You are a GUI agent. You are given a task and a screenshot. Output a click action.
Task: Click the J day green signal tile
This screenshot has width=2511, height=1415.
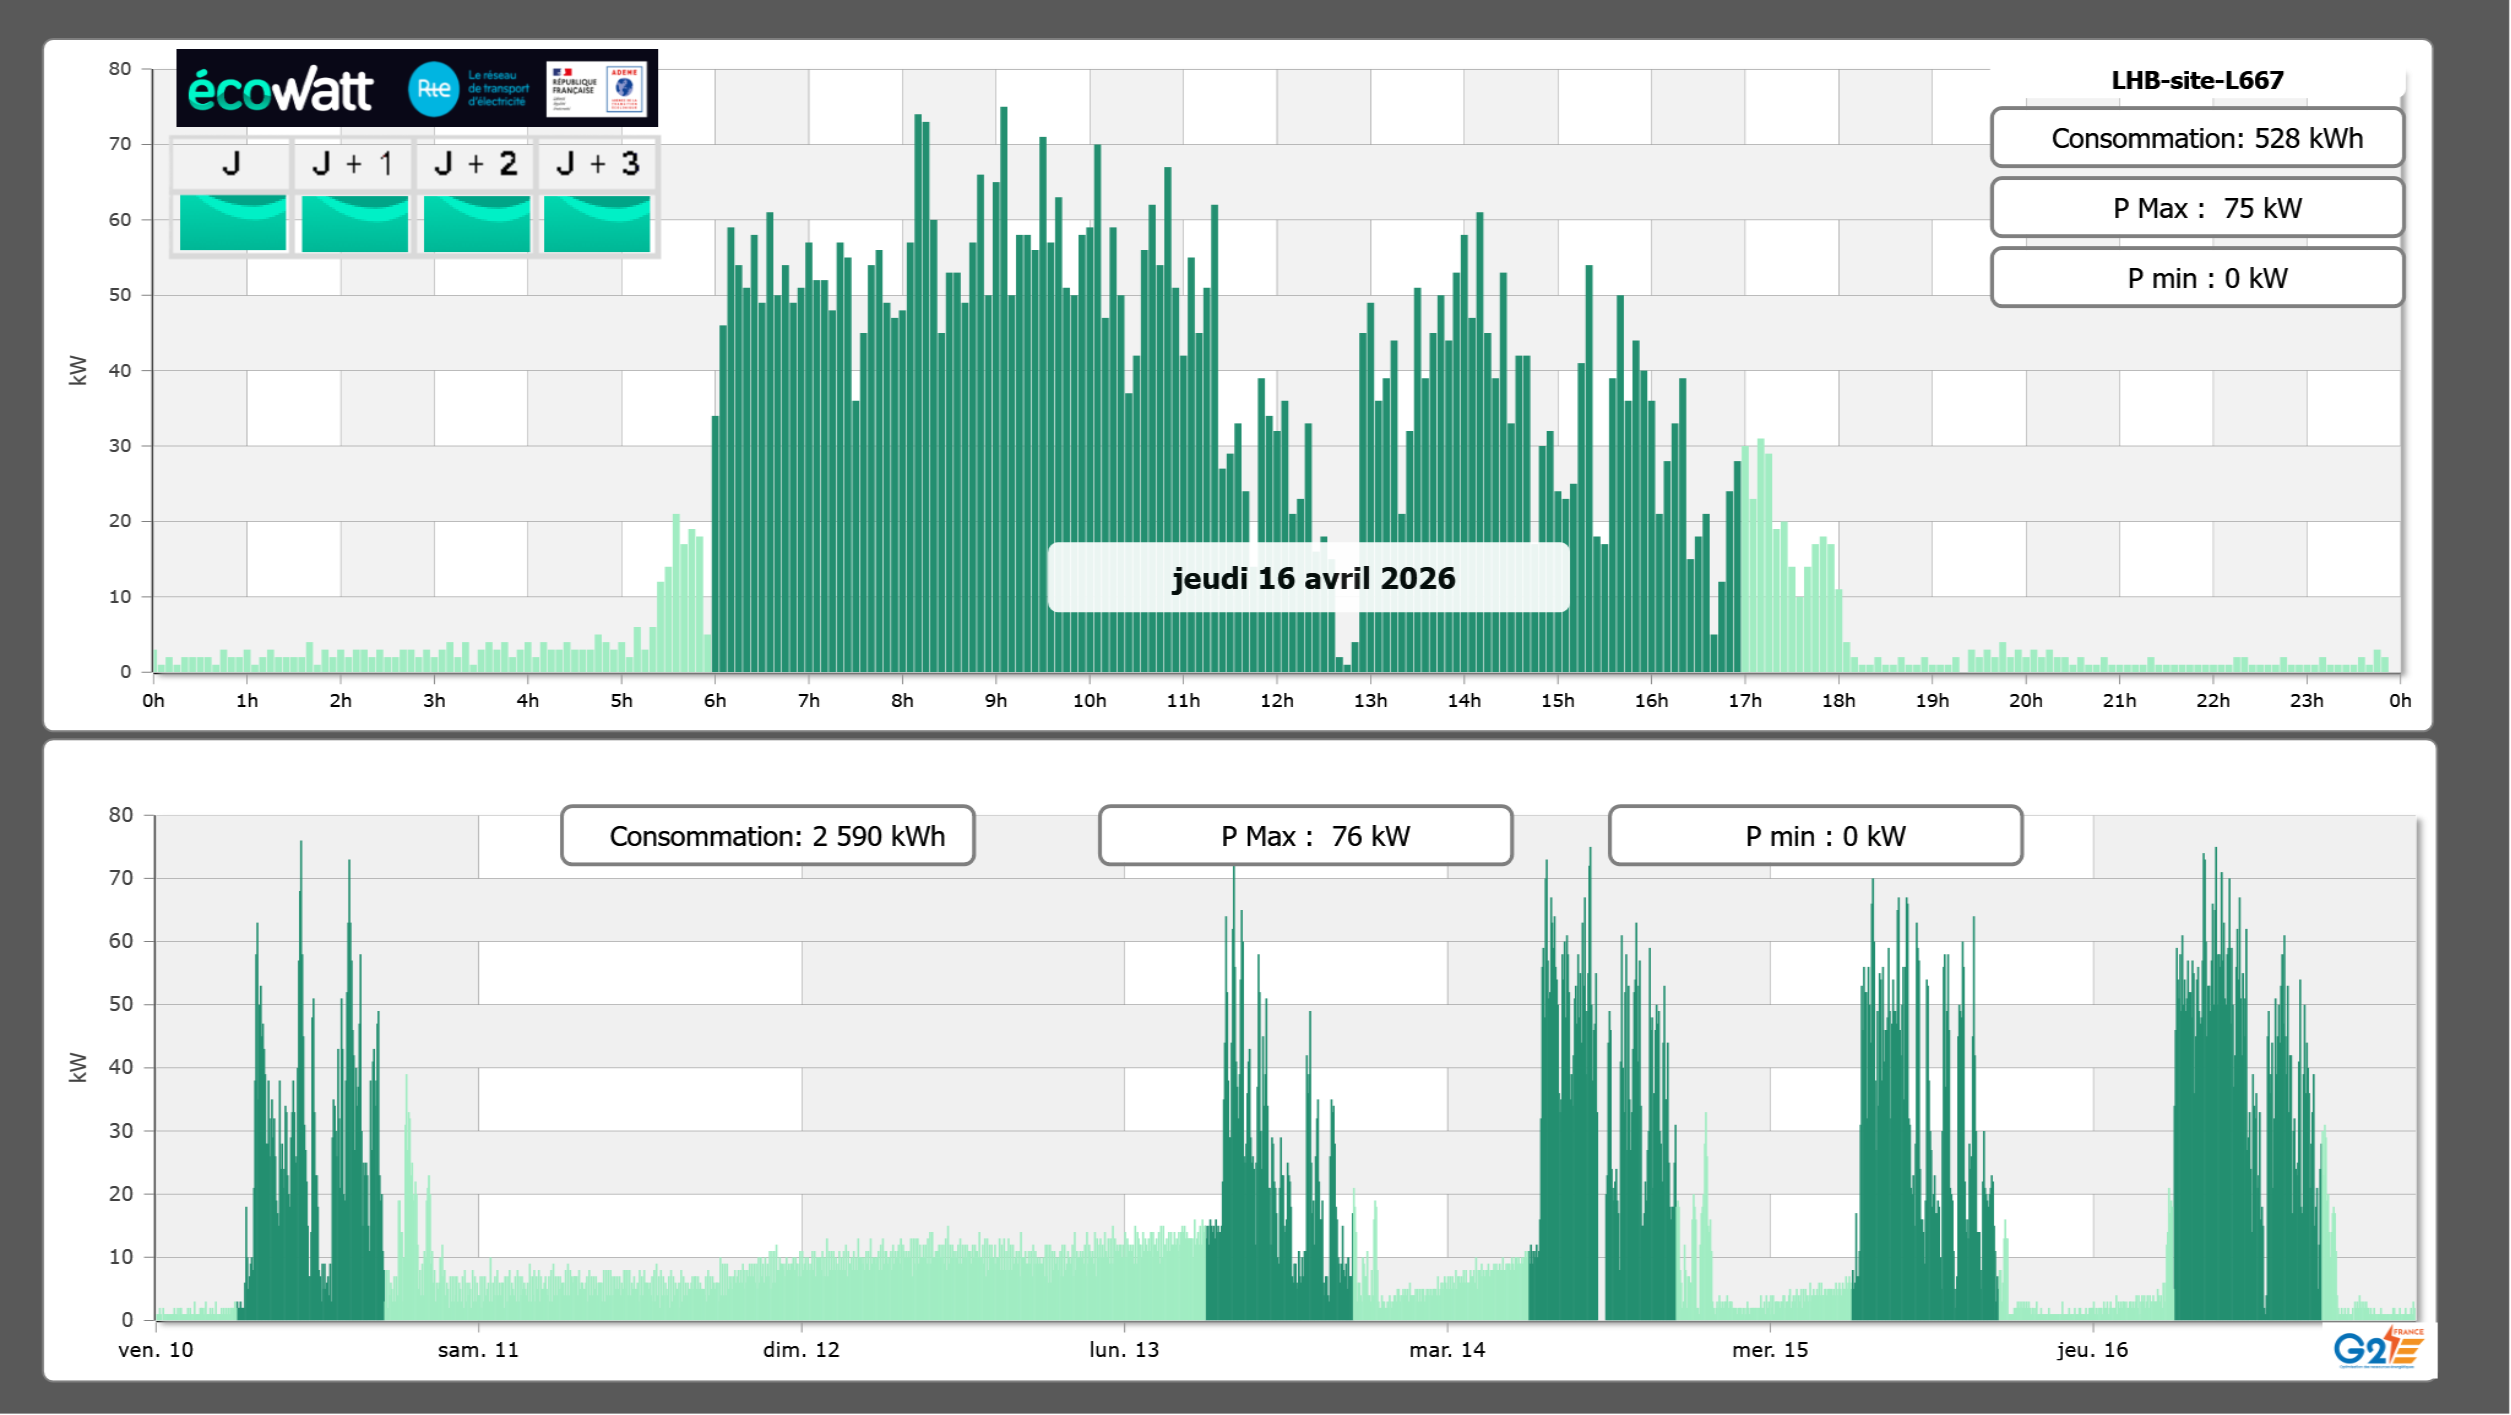click(232, 223)
